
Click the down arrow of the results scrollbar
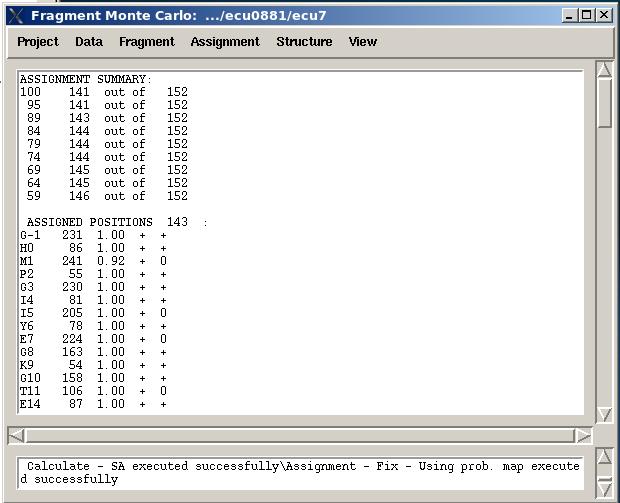604,414
